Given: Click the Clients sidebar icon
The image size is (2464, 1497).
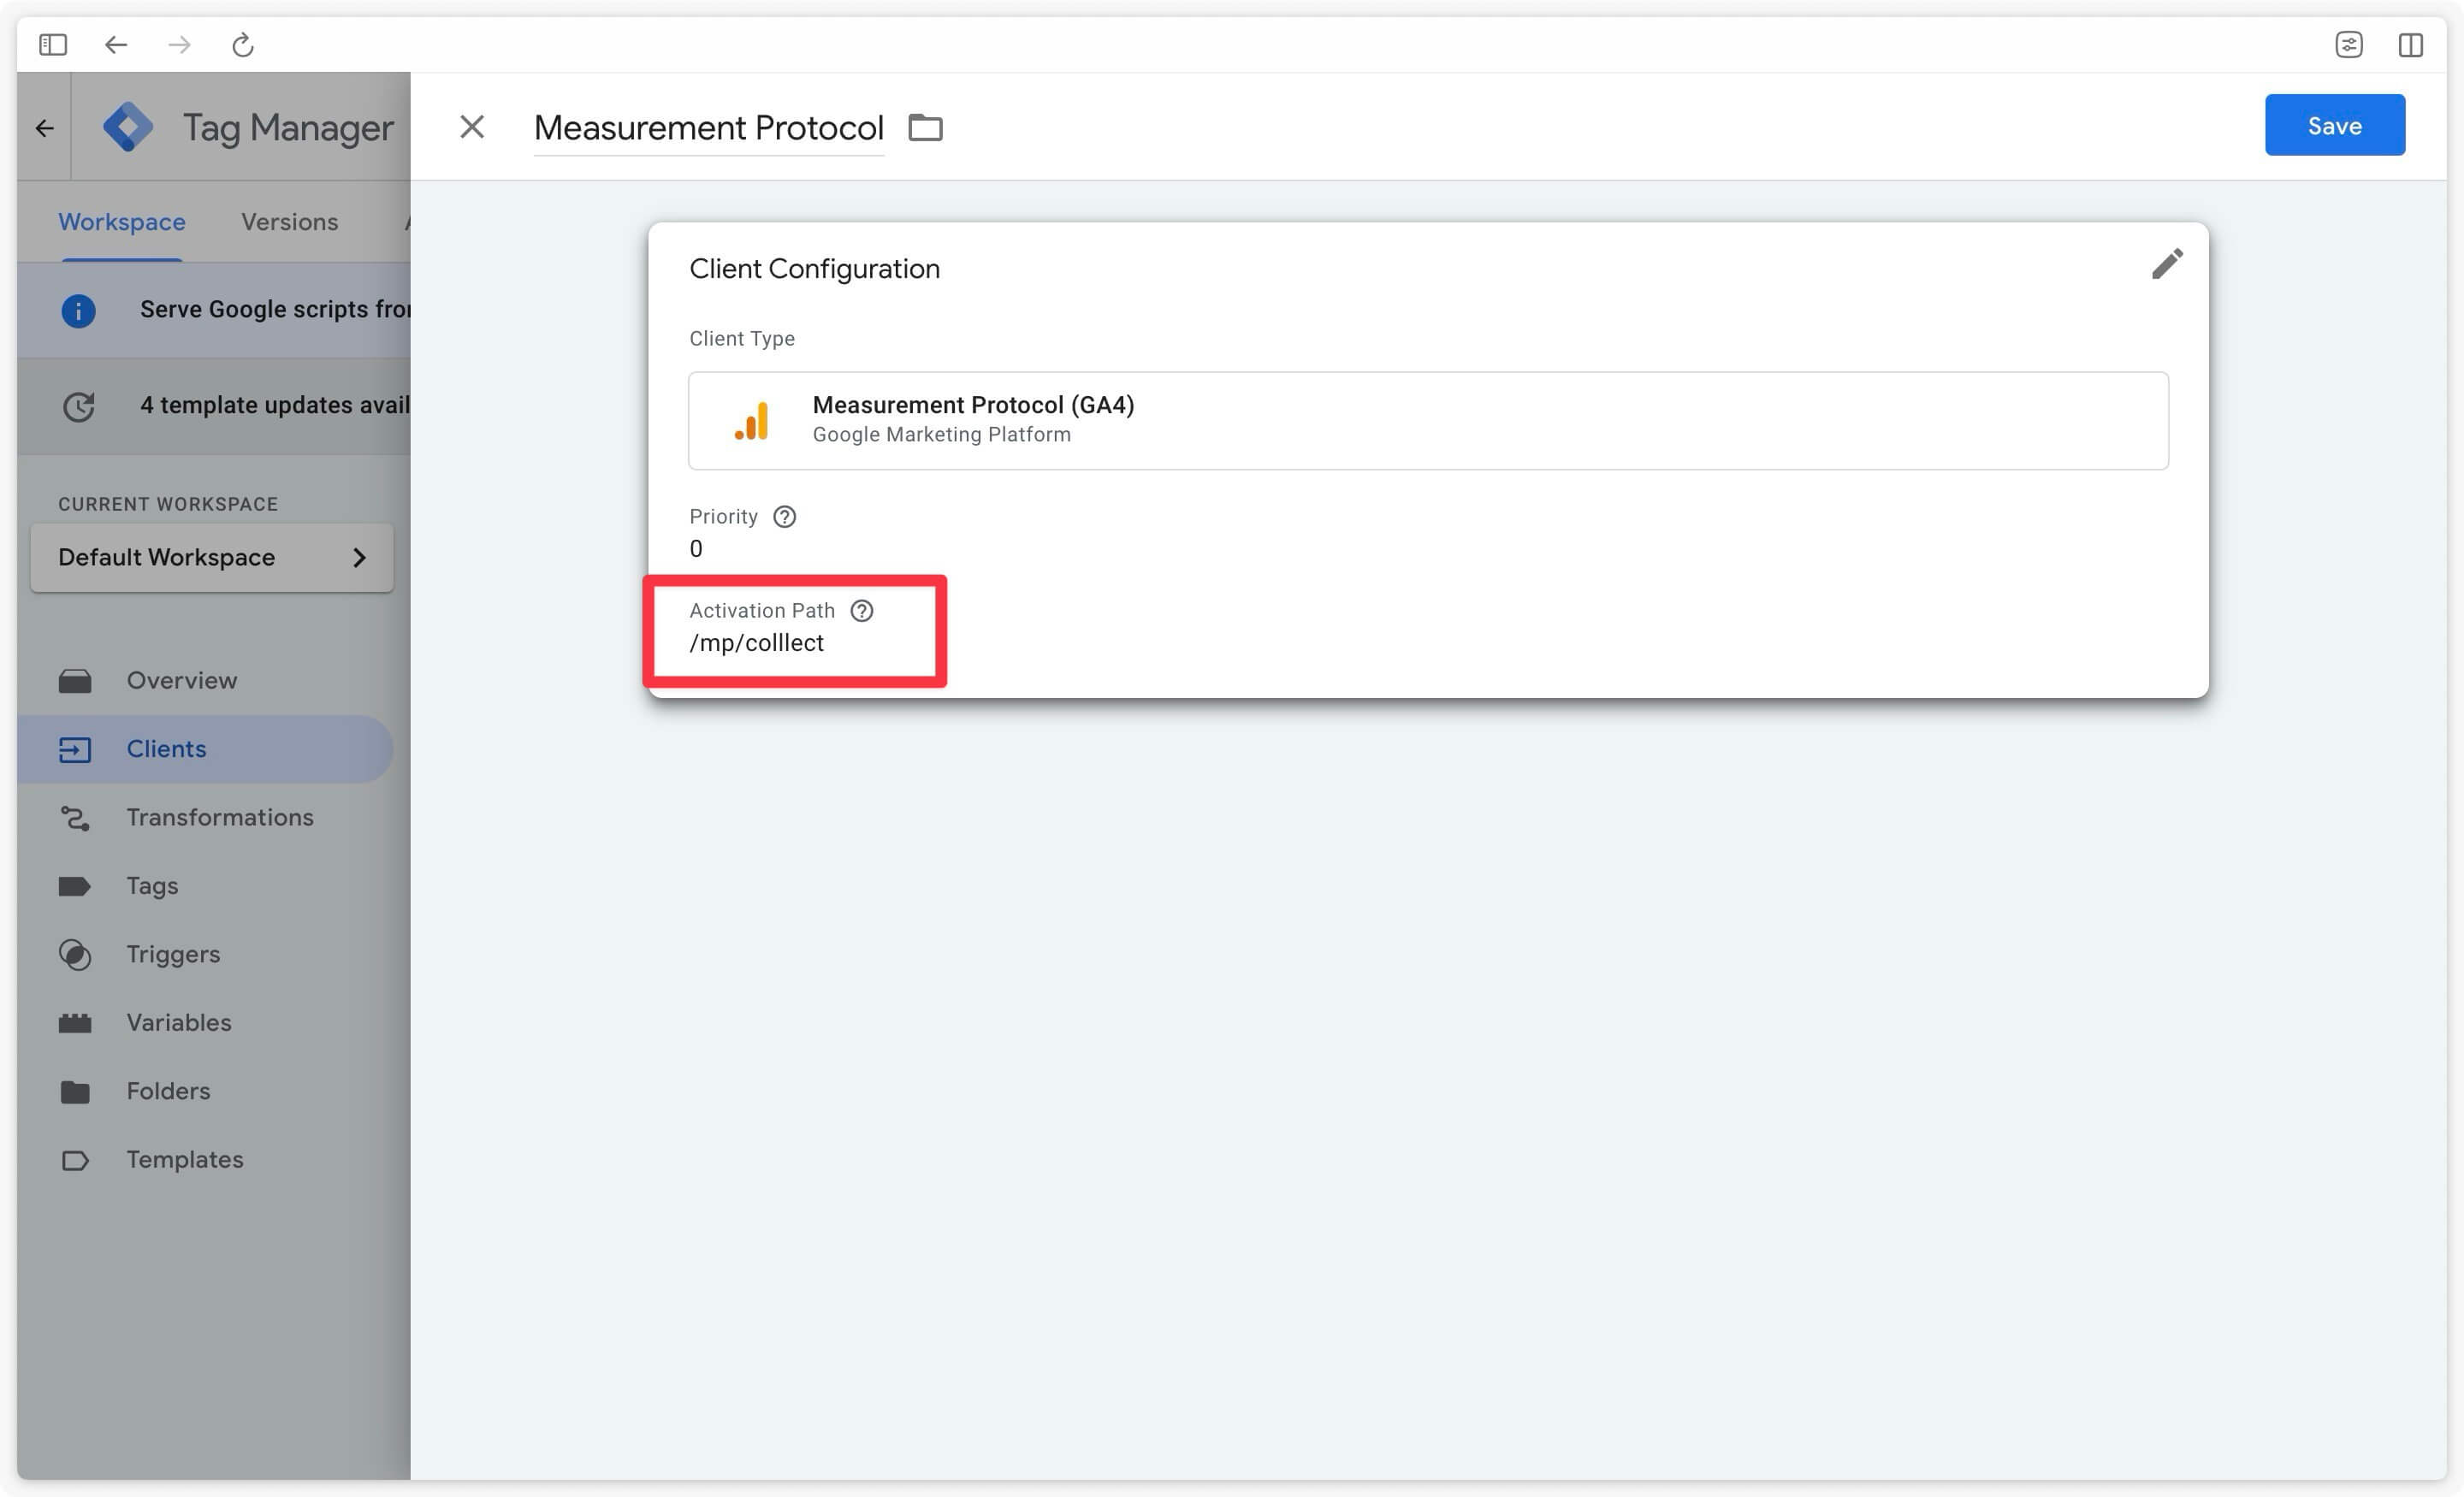Looking at the screenshot, I should (x=75, y=749).
